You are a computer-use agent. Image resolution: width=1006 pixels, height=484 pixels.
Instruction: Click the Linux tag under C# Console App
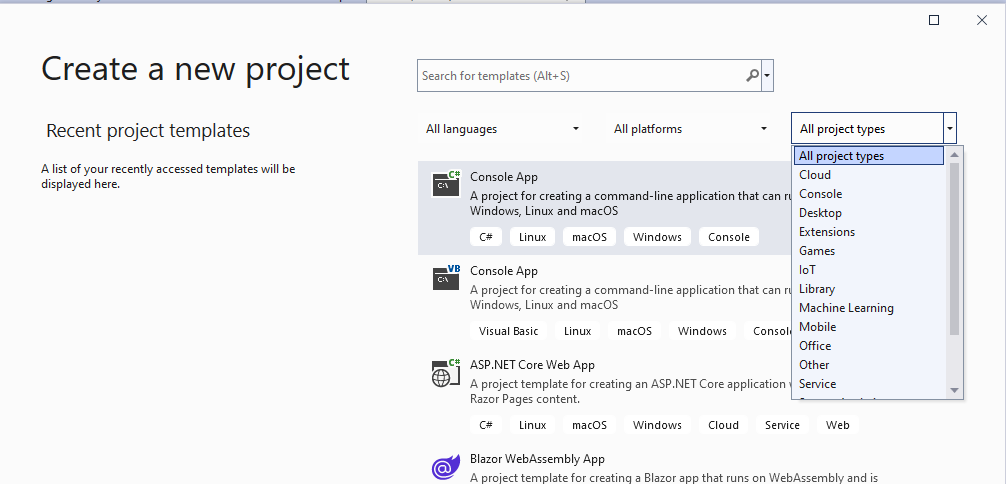[533, 237]
